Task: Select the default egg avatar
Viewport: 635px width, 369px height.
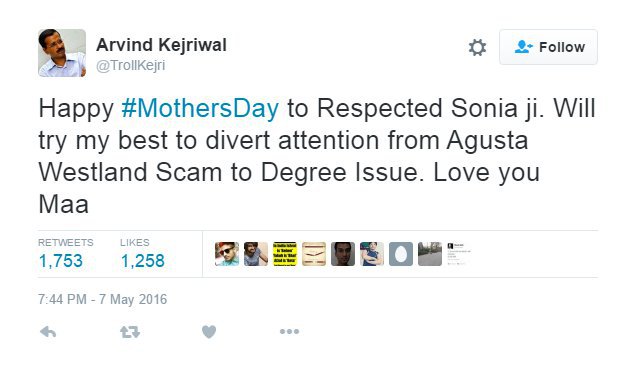Action: coord(401,254)
